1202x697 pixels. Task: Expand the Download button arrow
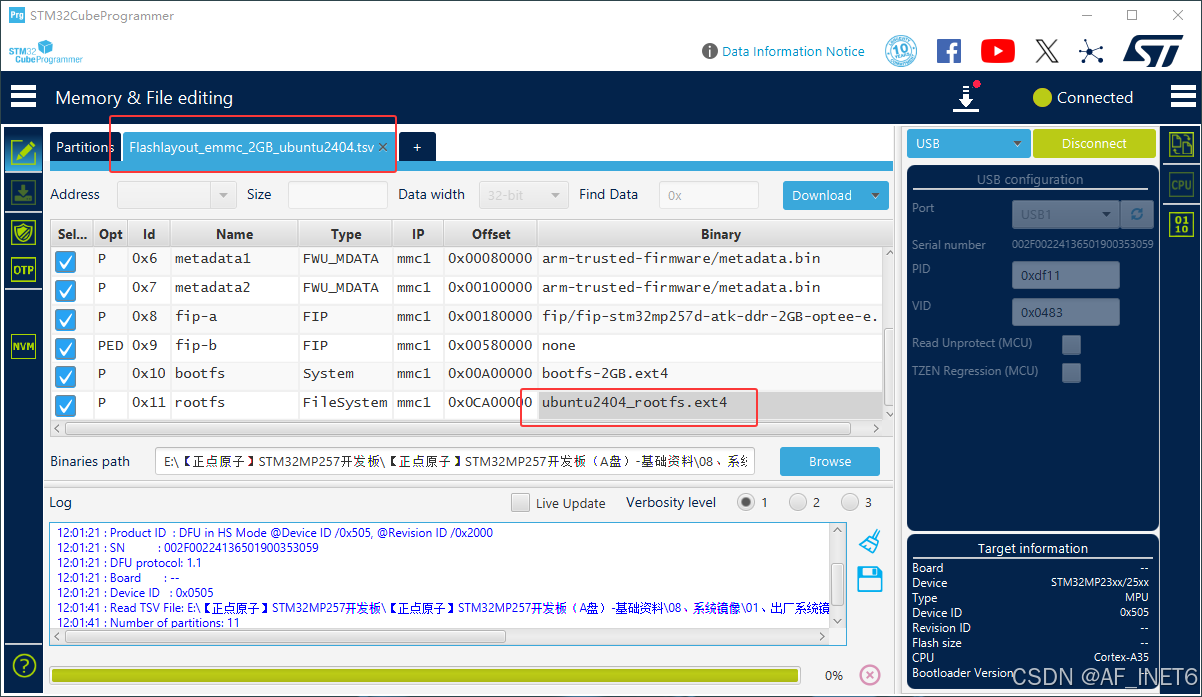(876, 195)
